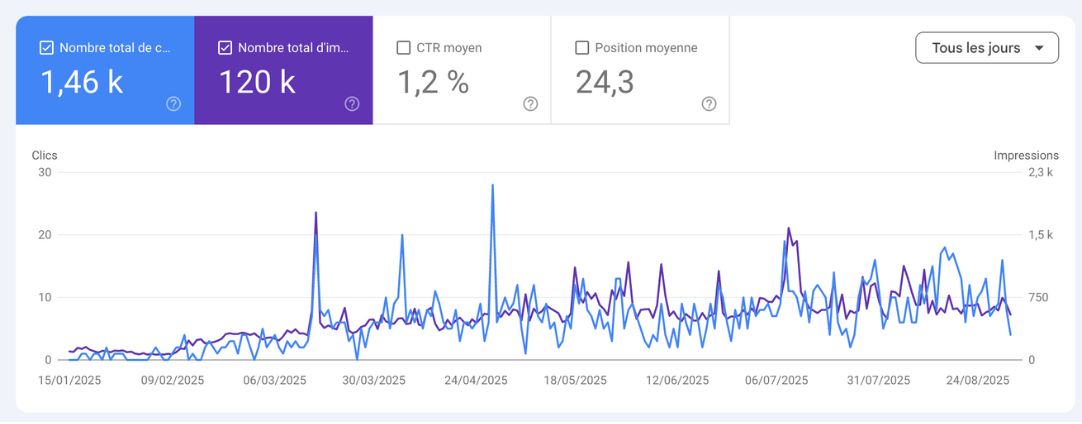Click the 24/08/2025 date label
The height and width of the screenshot is (424, 1082).
(x=978, y=380)
